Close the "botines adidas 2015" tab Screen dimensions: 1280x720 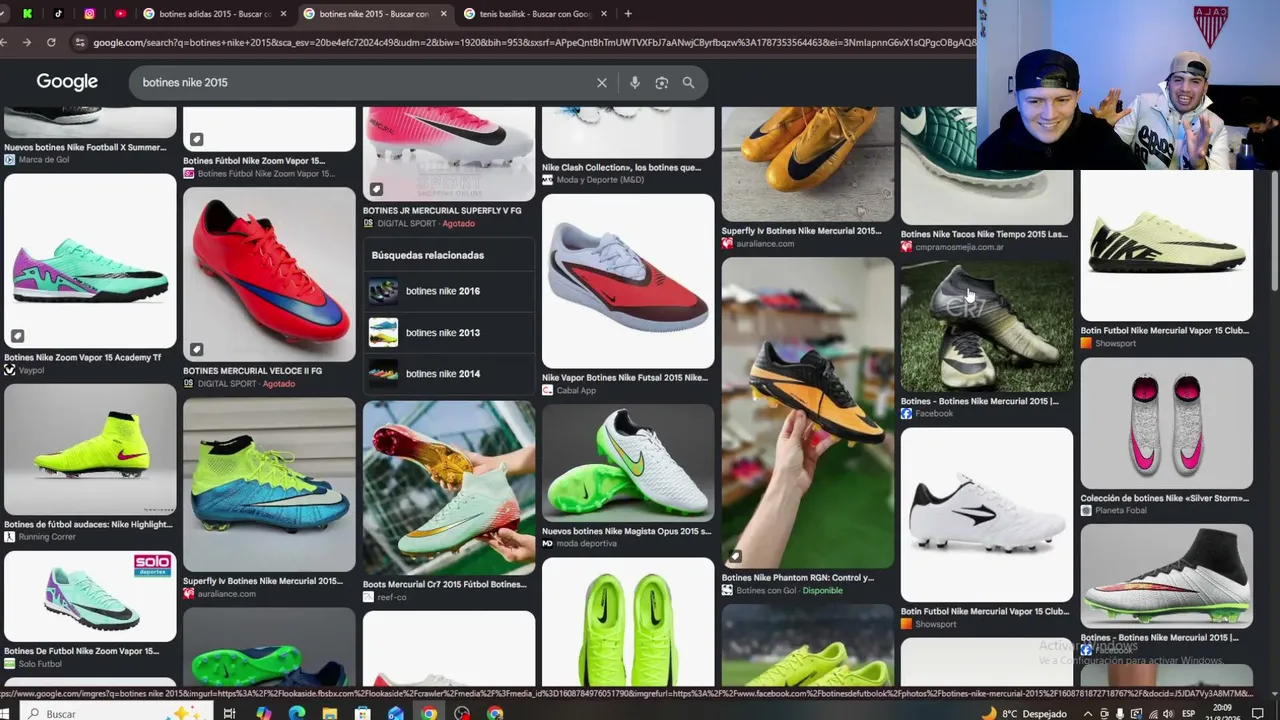(x=283, y=14)
